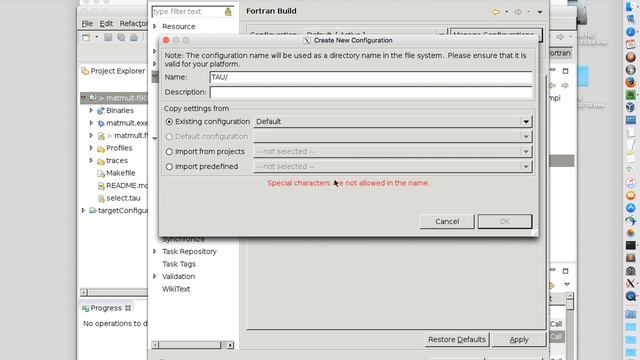Click the Print icon in Eclipse toolbar
This screenshot has width=640, height=360.
[134, 38]
